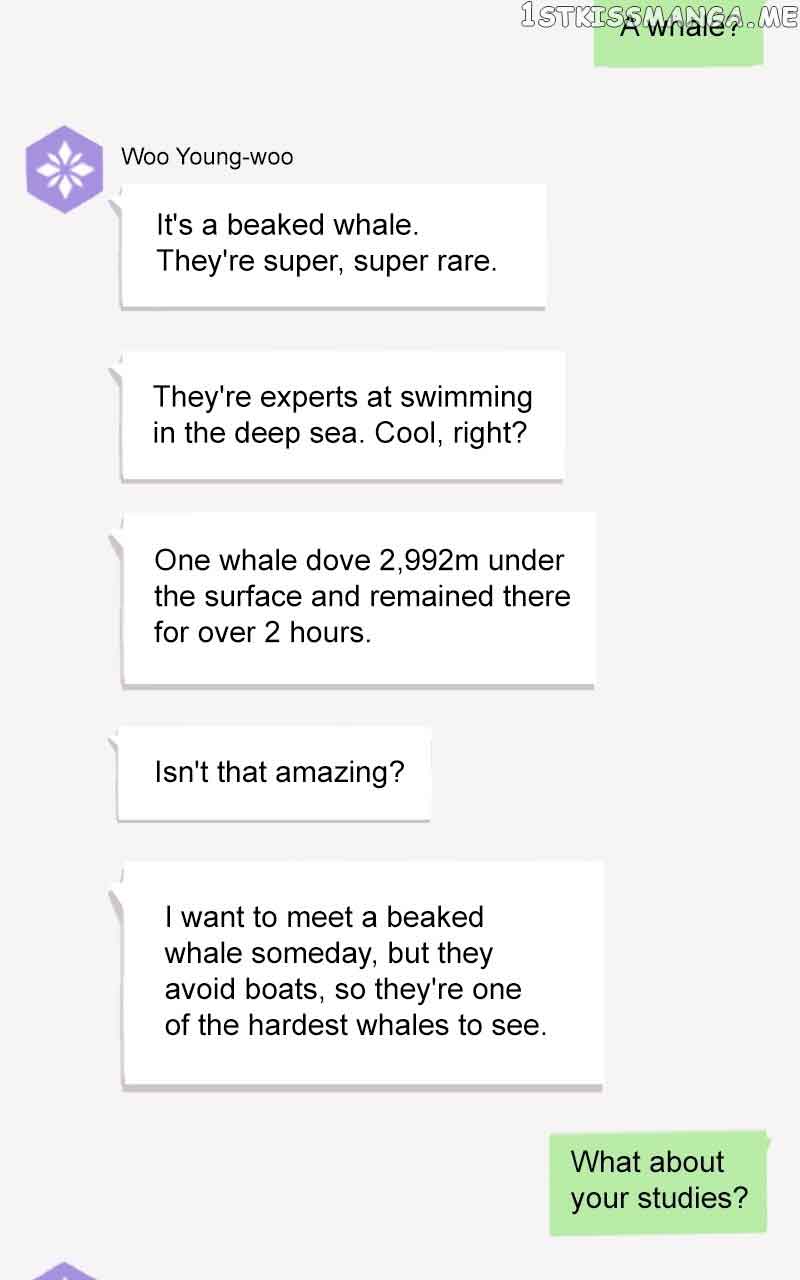Select the "of the hardest whales to see." line
This screenshot has width=800, height=1280.
(356, 1025)
